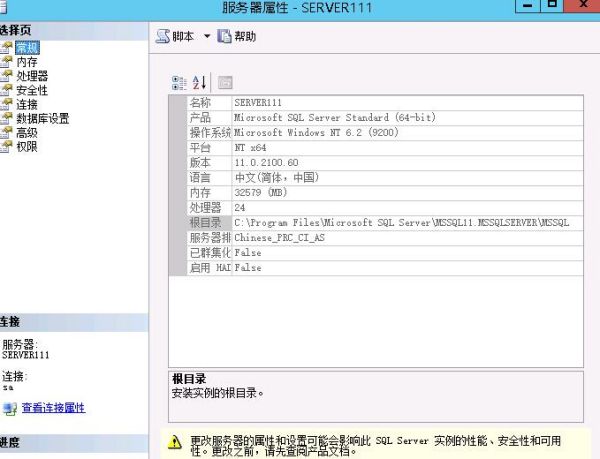
Task: Select the 操作系统 value Microsoft Windows NT 6.2
Action: tap(408, 133)
